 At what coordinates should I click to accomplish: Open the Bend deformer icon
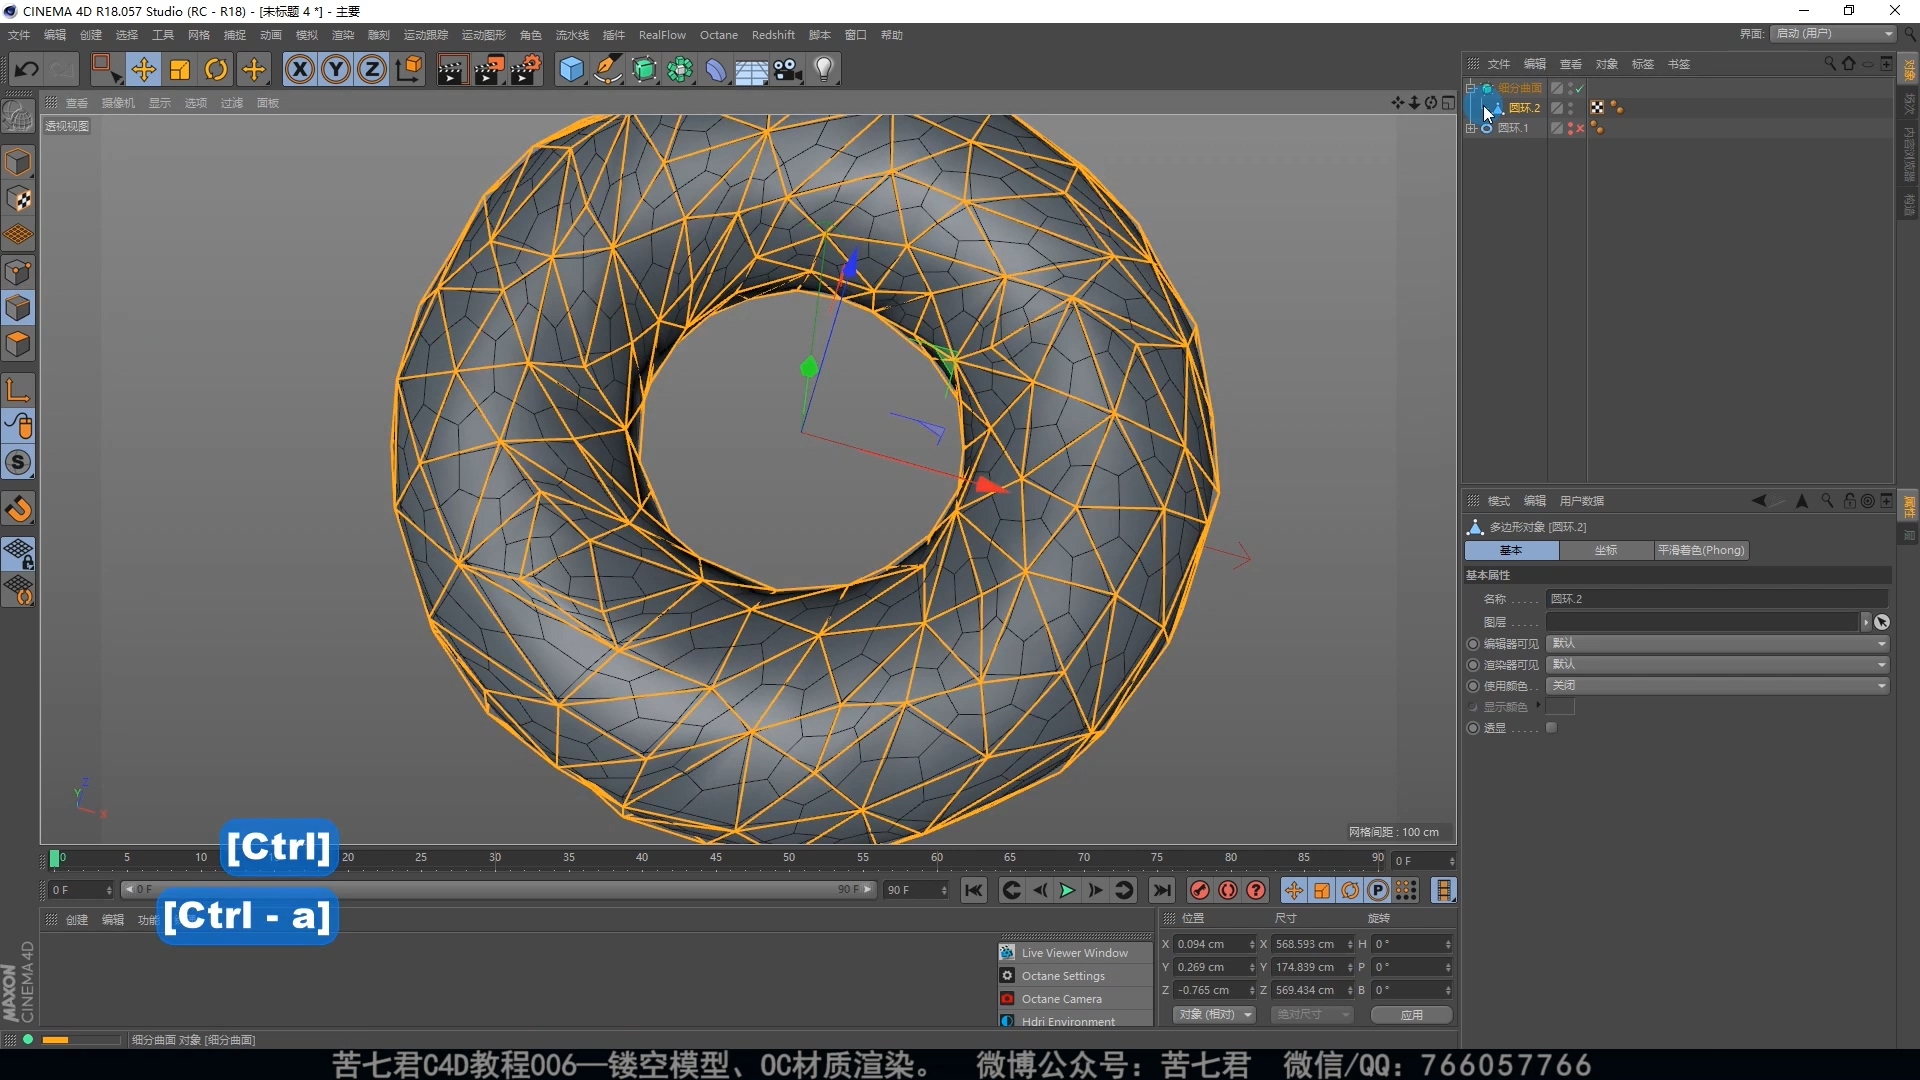pos(716,69)
